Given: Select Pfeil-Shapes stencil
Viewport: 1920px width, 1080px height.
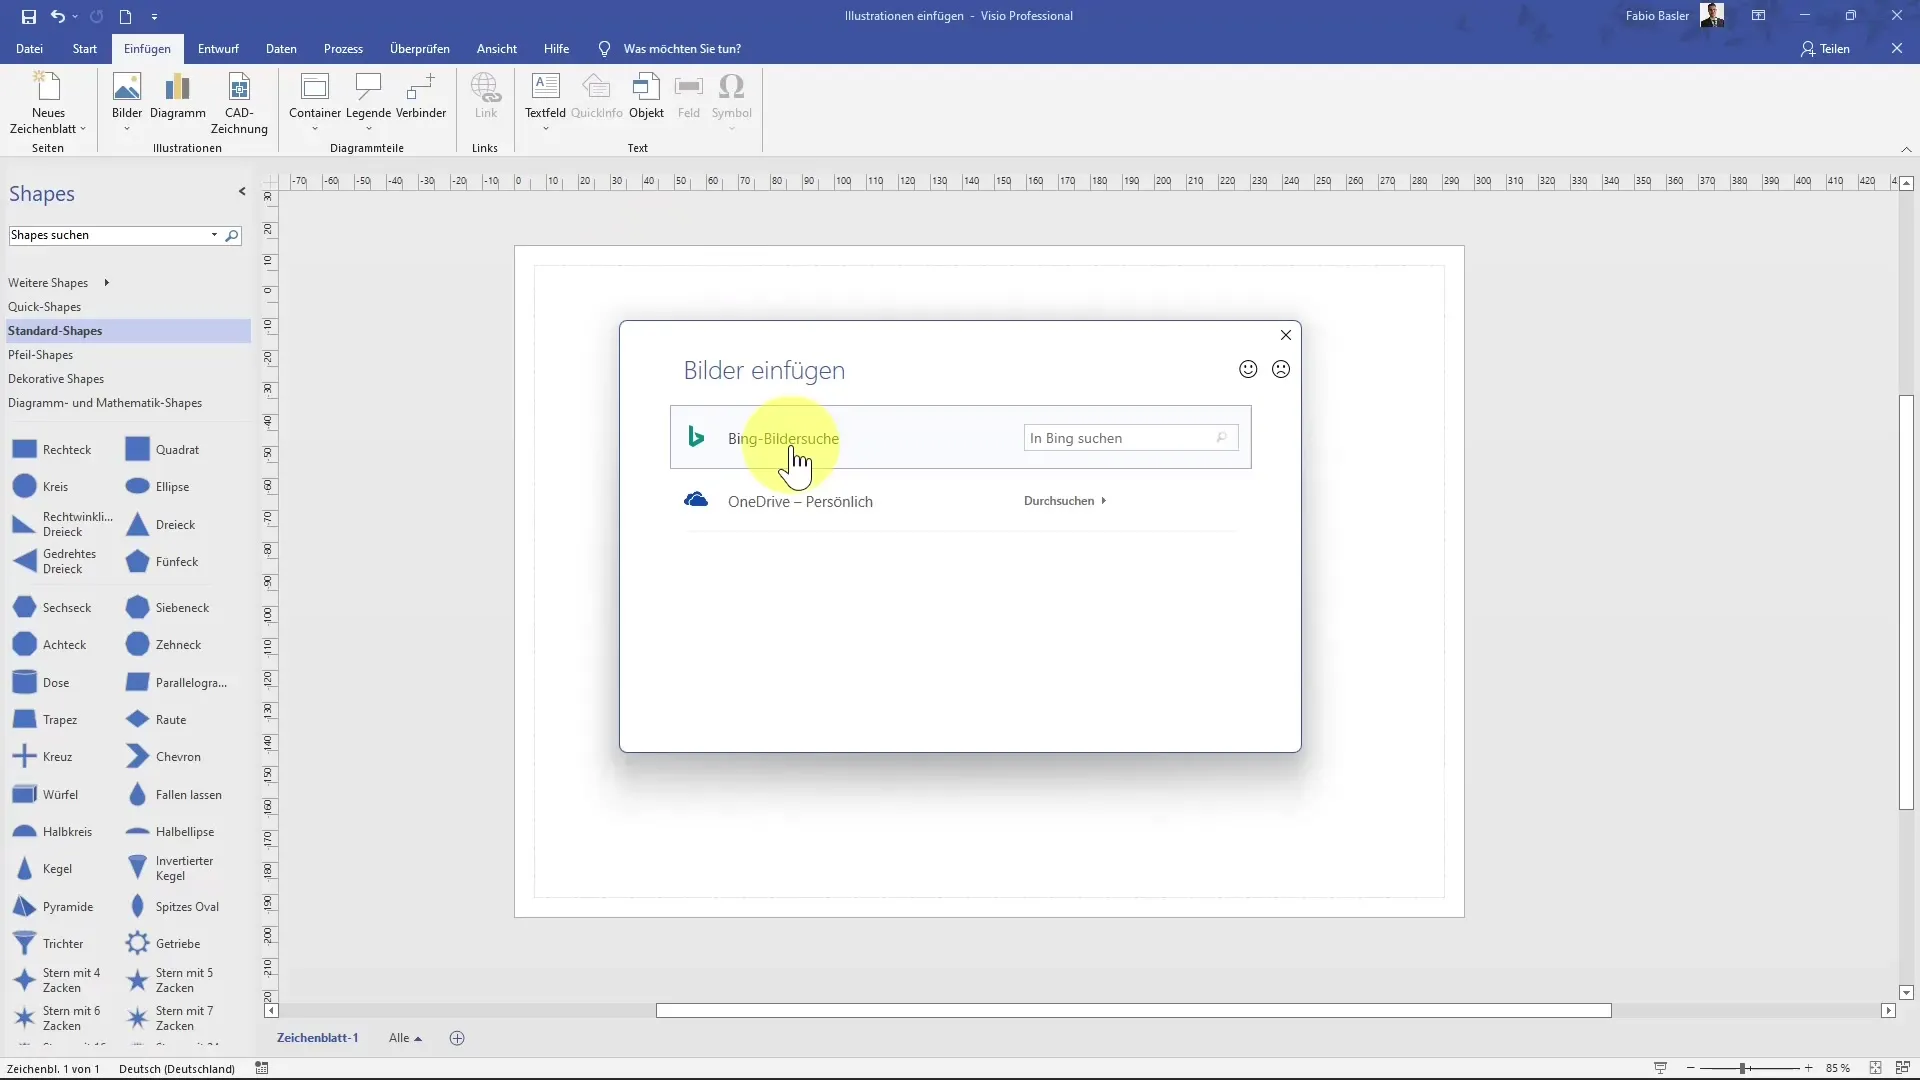Looking at the screenshot, I should pos(41,355).
